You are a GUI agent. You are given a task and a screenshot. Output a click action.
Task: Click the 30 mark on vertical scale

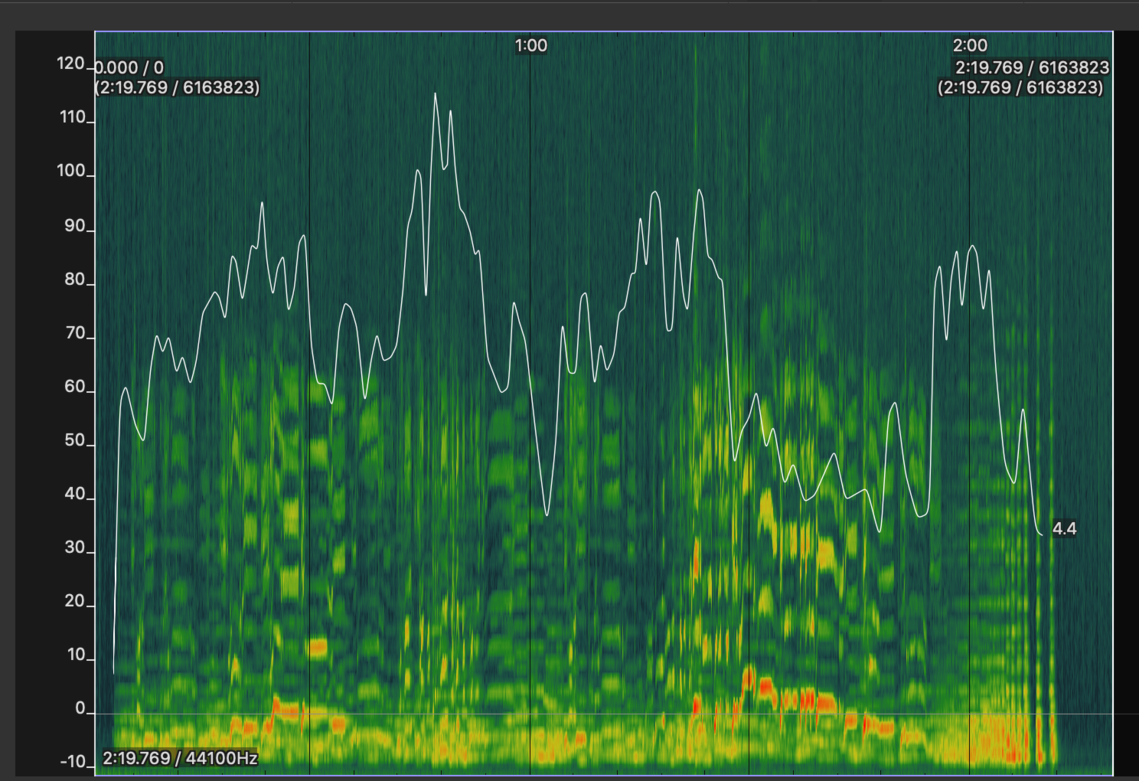tap(75, 551)
